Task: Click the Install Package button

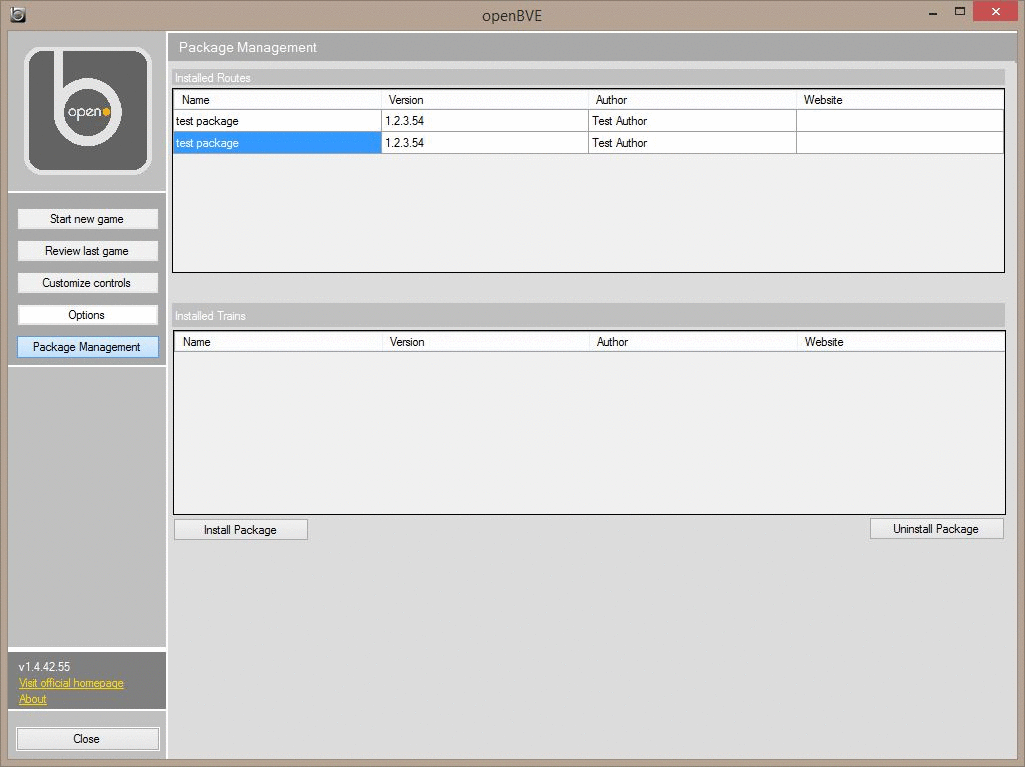Action: (x=241, y=530)
